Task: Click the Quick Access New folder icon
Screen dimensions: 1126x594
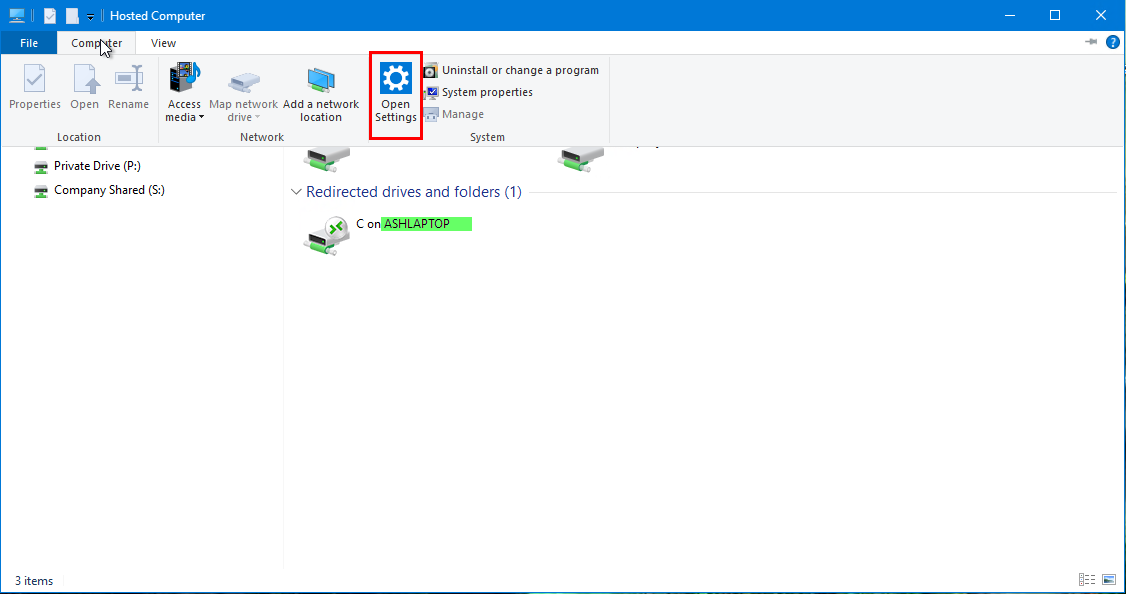Action: coord(72,16)
